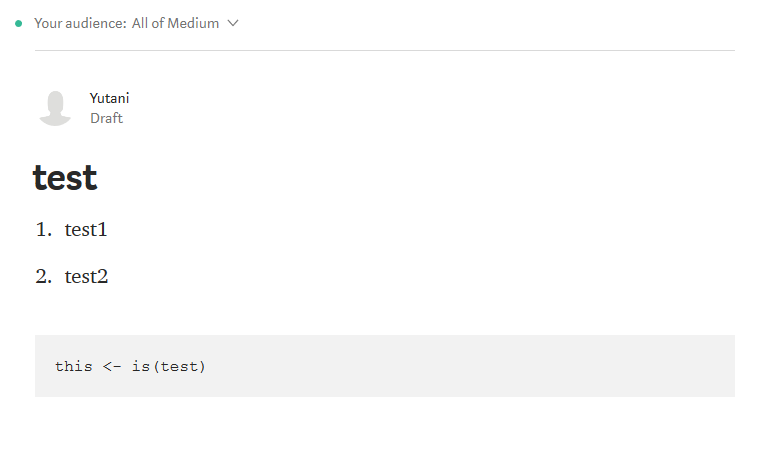Image resolution: width=776 pixels, height=460 pixels.
Task: Expand the audience chevron arrow
Action: (x=233, y=23)
